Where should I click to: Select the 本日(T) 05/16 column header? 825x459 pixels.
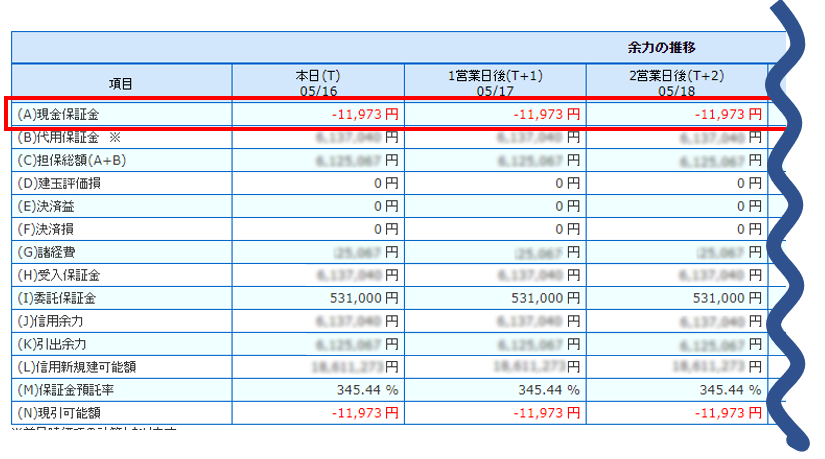click(318, 83)
